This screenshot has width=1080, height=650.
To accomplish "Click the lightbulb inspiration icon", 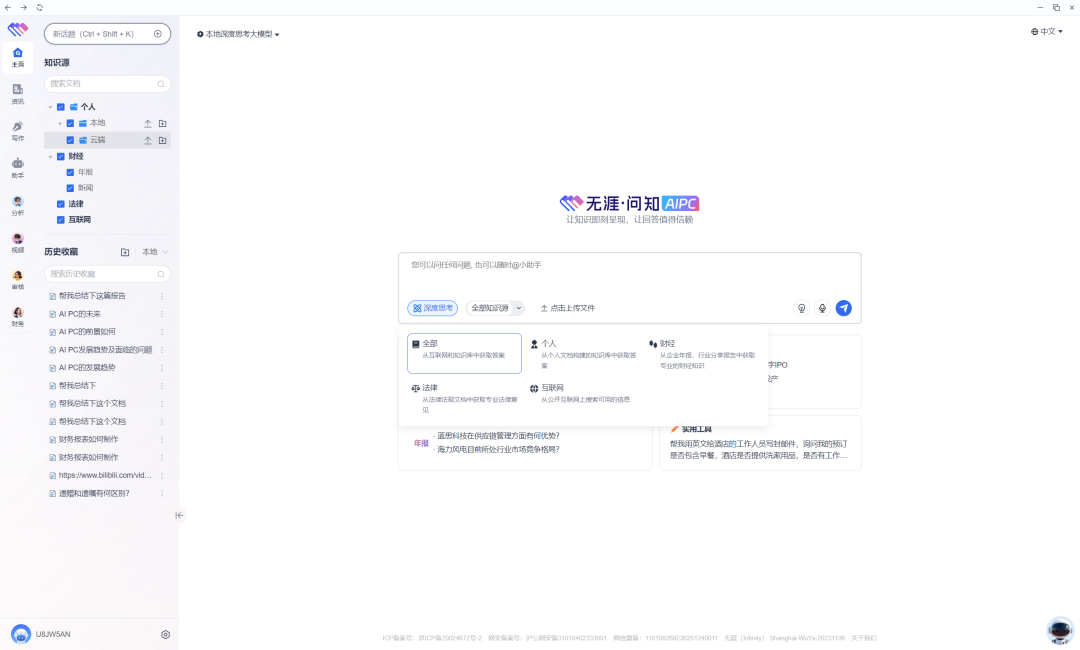I will click(801, 308).
